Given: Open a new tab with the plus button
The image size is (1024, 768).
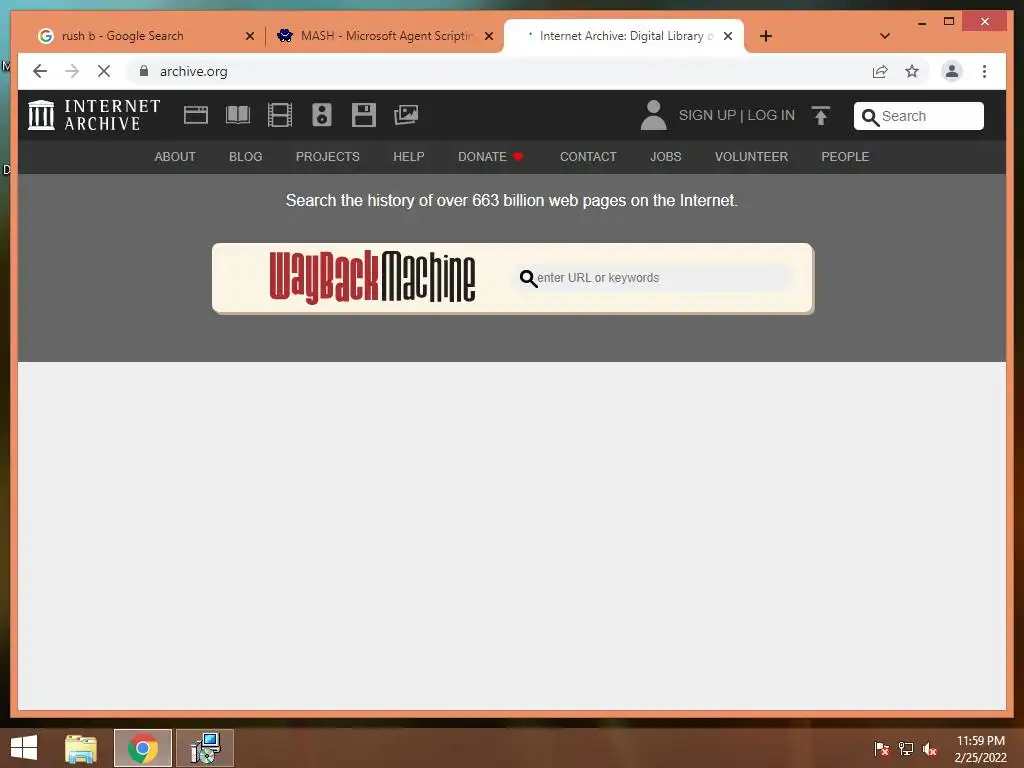Looking at the screenshot, I should (766, 36).
